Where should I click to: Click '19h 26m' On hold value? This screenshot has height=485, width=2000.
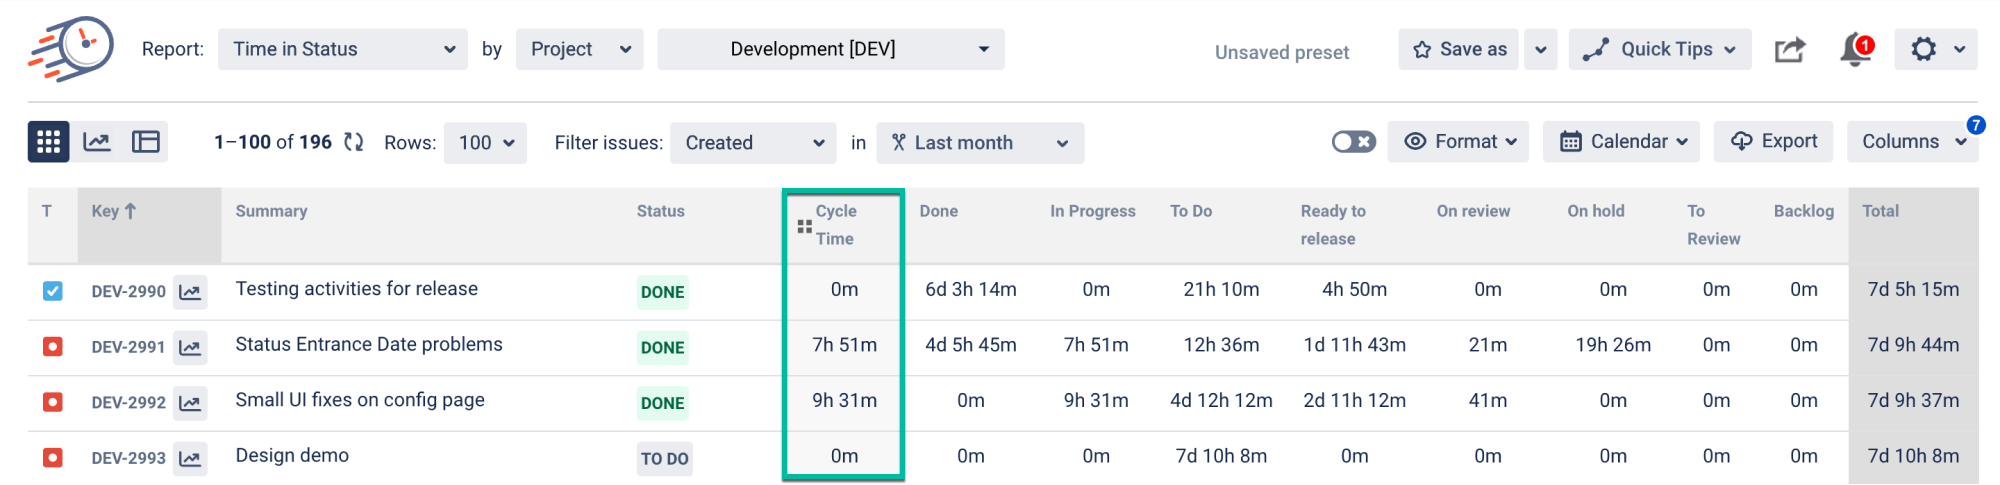(x=1613, y=345)
